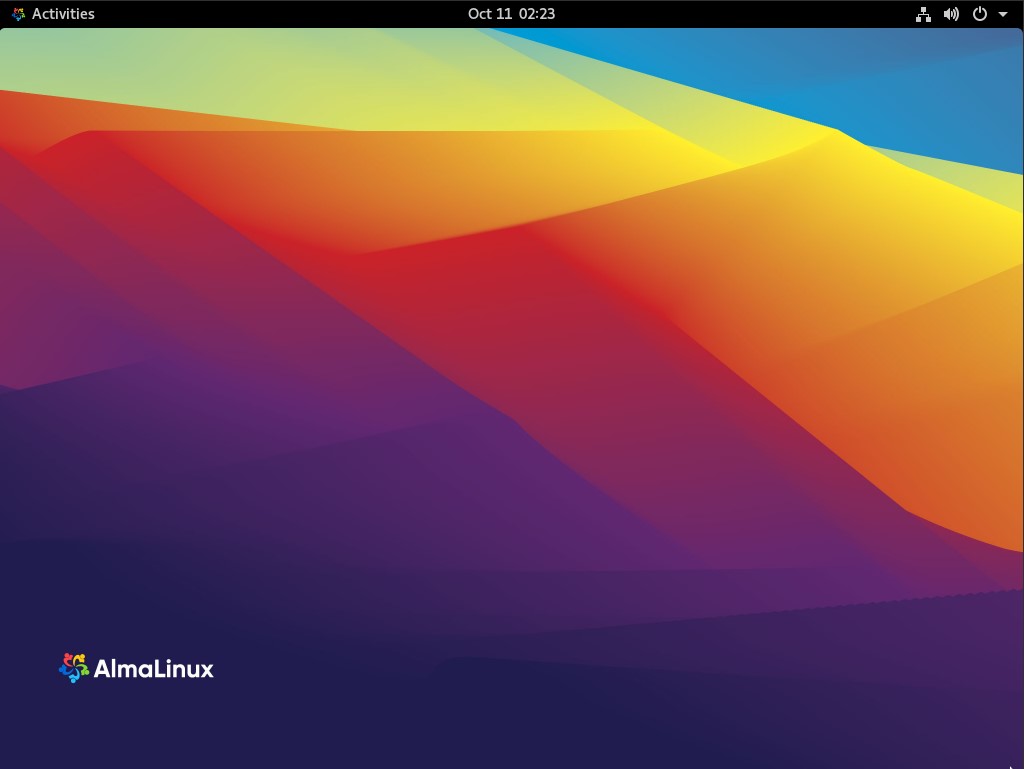
Task: Click the 02:23 time display
Action: (537, 14)
